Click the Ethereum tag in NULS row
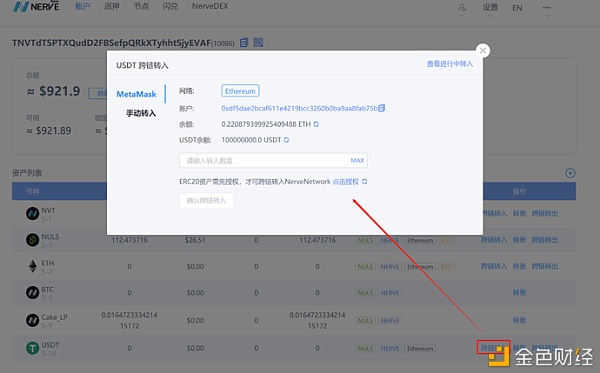Image resolution: width=600 pixels, height=373 pixels. (x=420, y=241)
